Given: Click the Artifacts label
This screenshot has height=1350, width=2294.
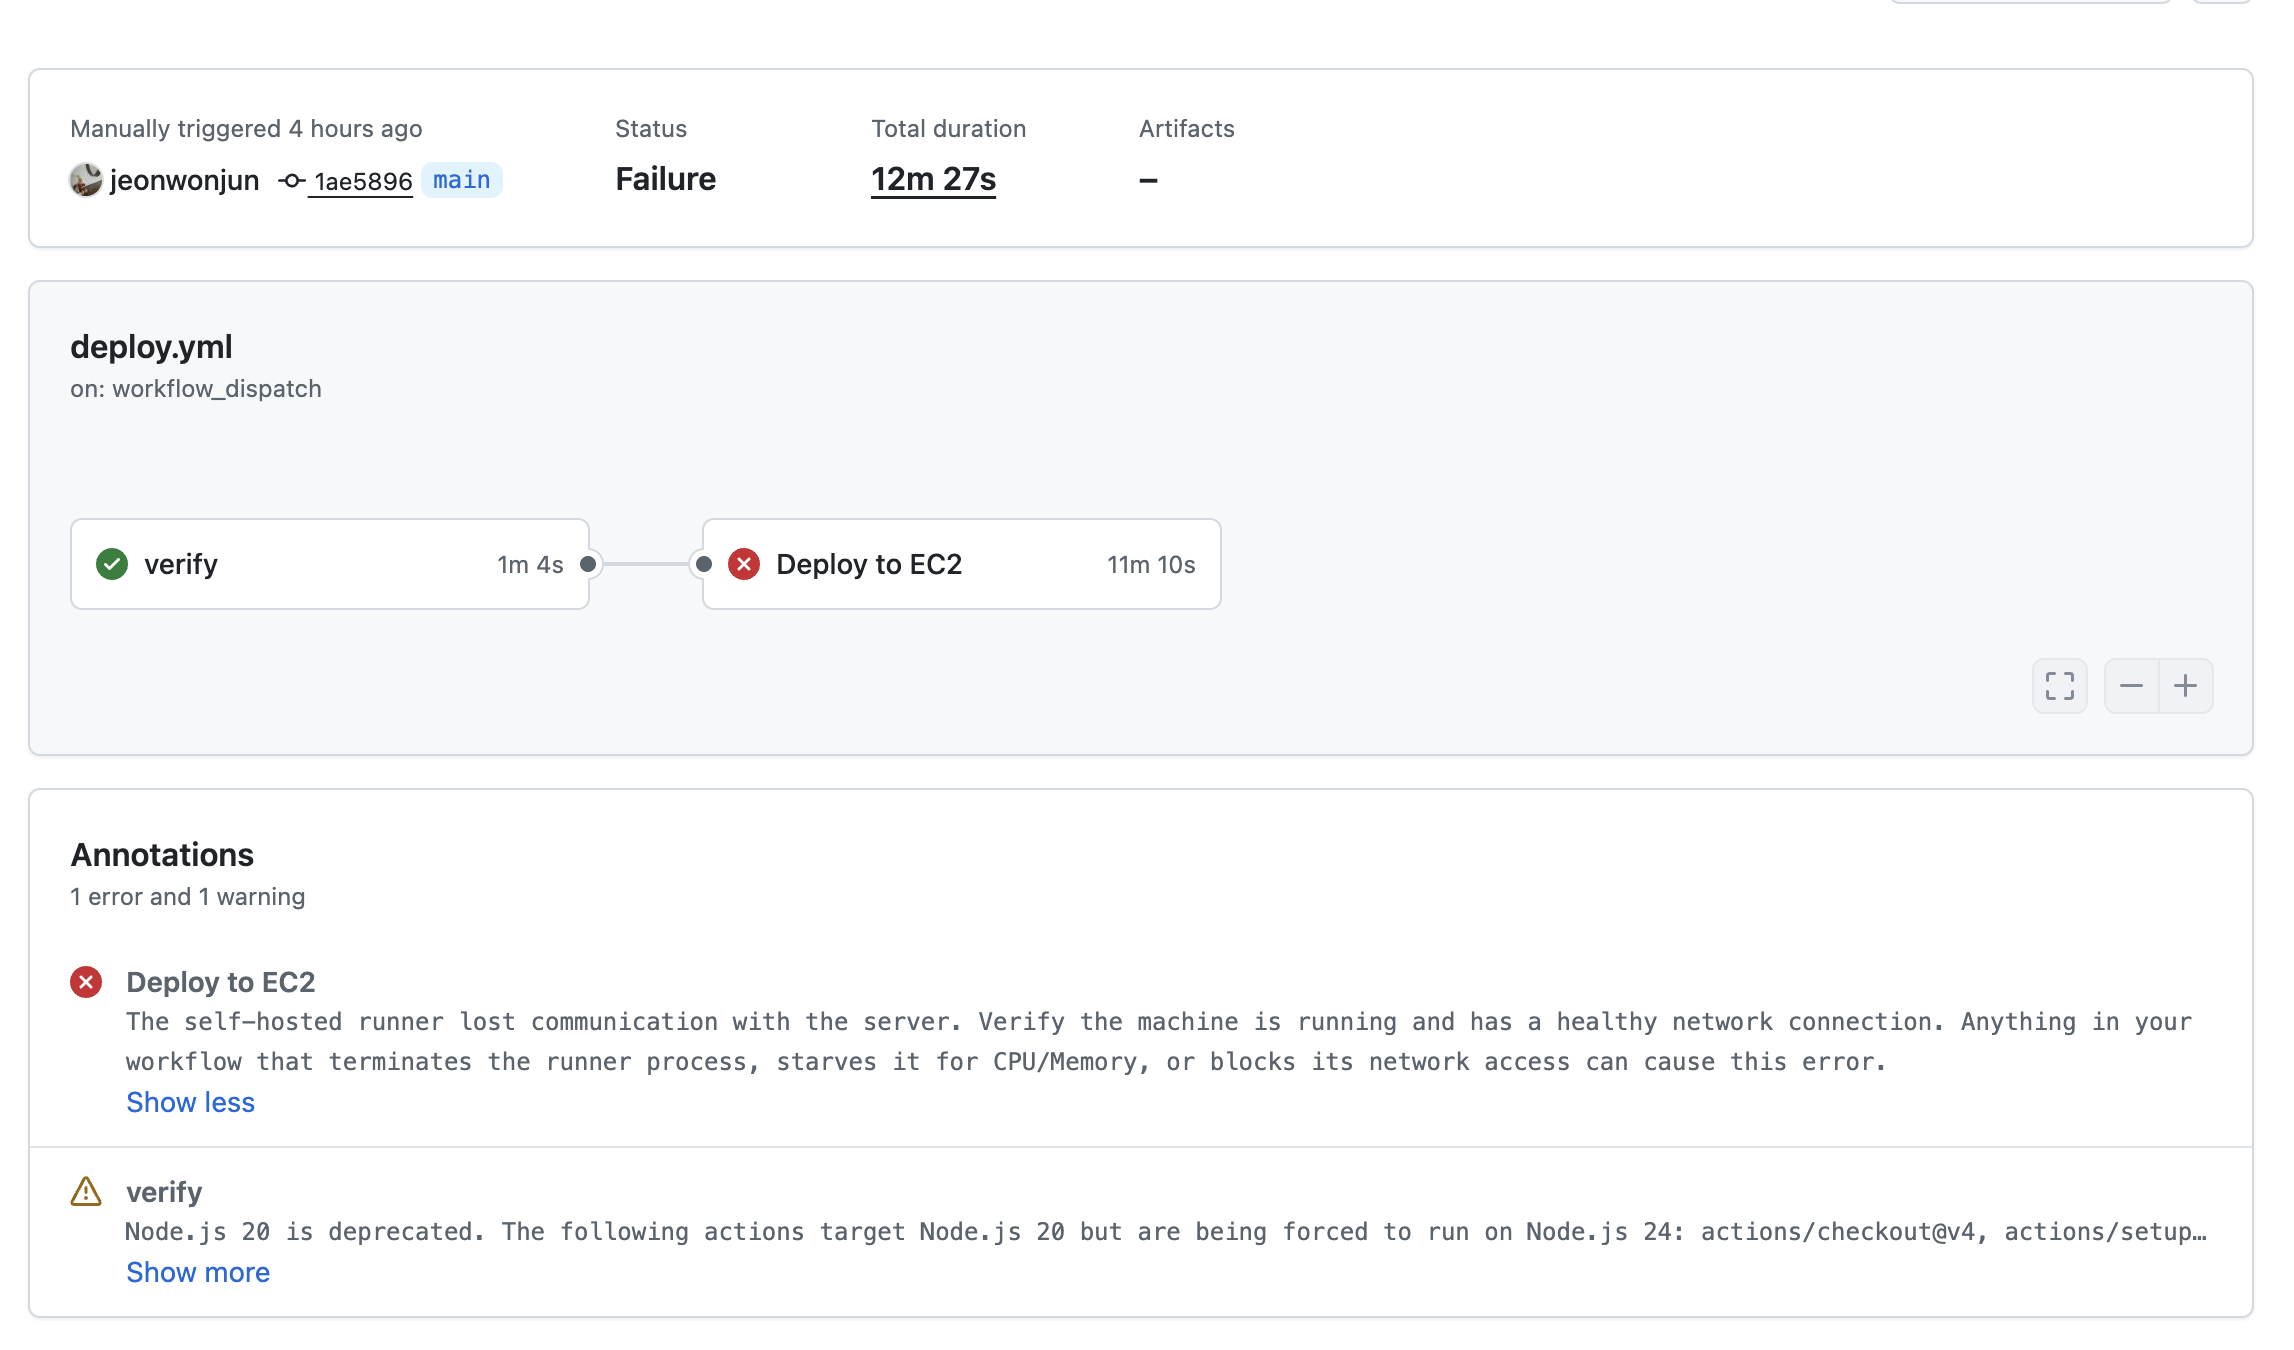Looking at the screenshot, I should [1187, 129].
